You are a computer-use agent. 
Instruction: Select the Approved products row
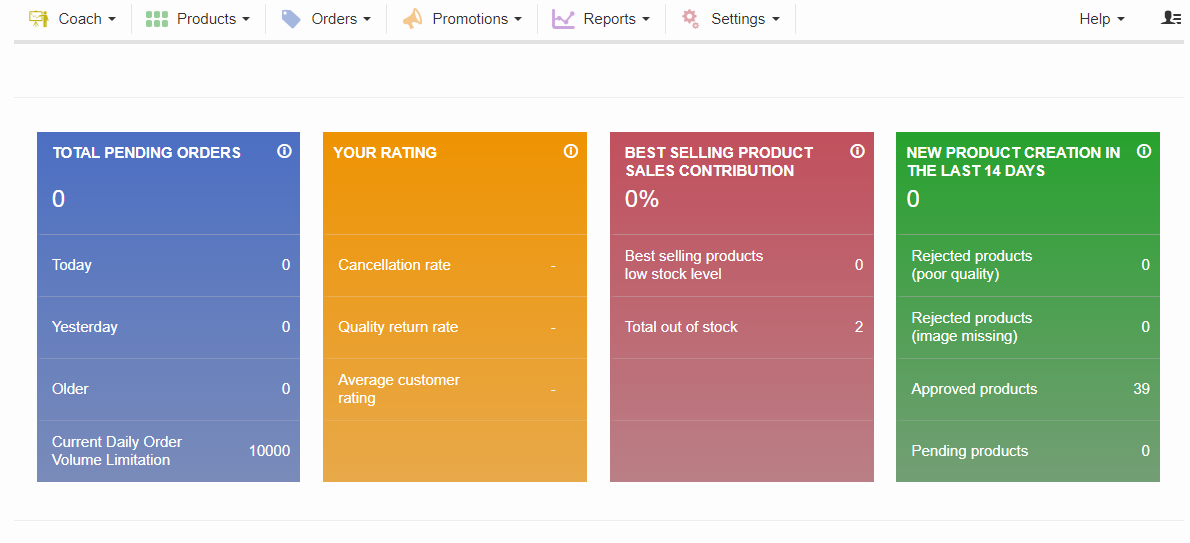click(x=1028, y=389)
